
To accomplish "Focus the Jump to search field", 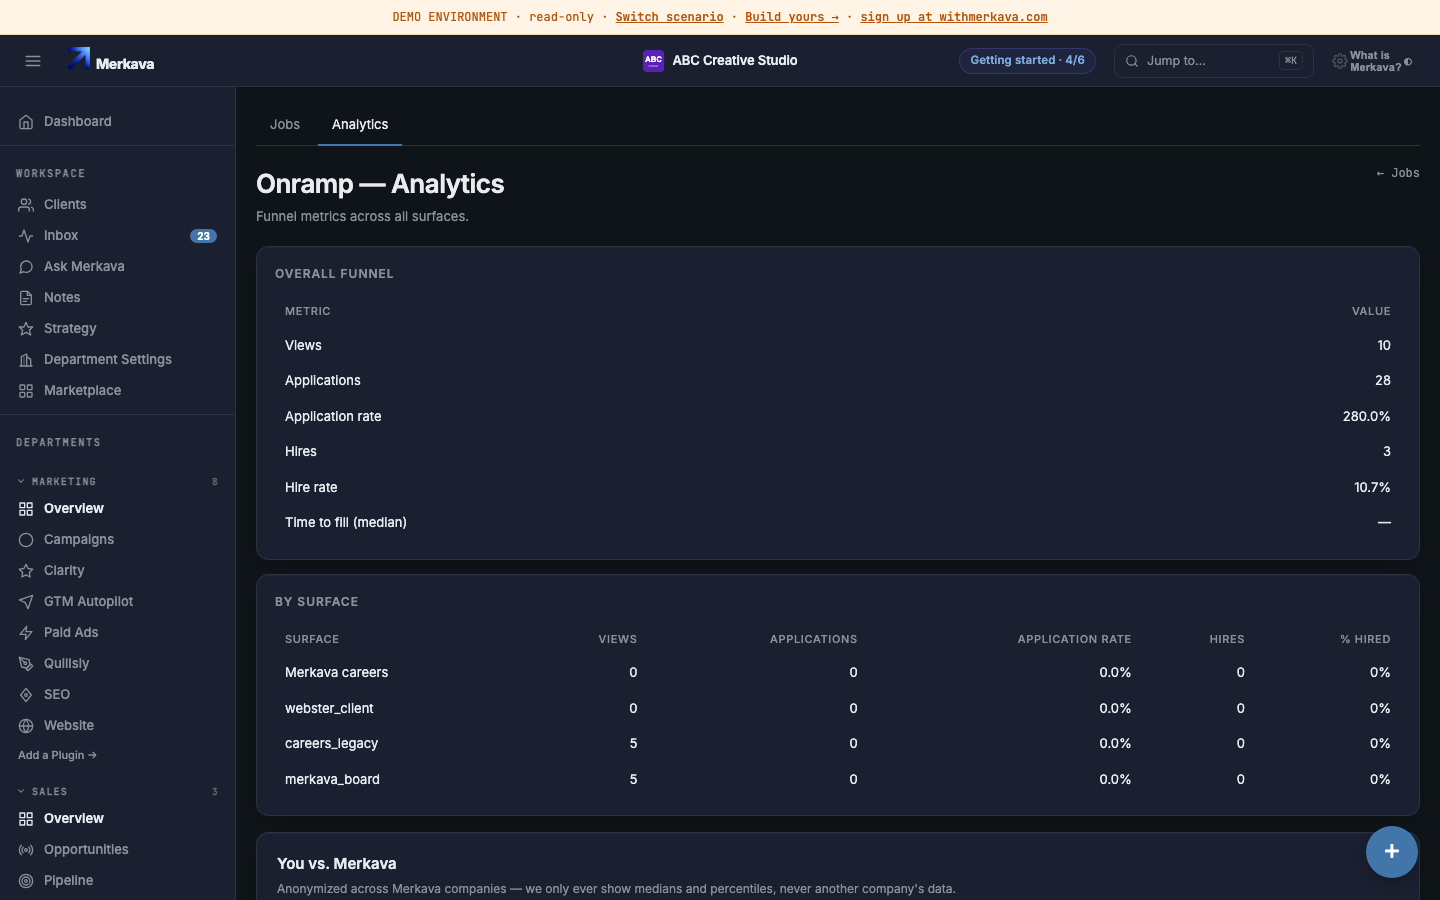I will pos(1213,61).
